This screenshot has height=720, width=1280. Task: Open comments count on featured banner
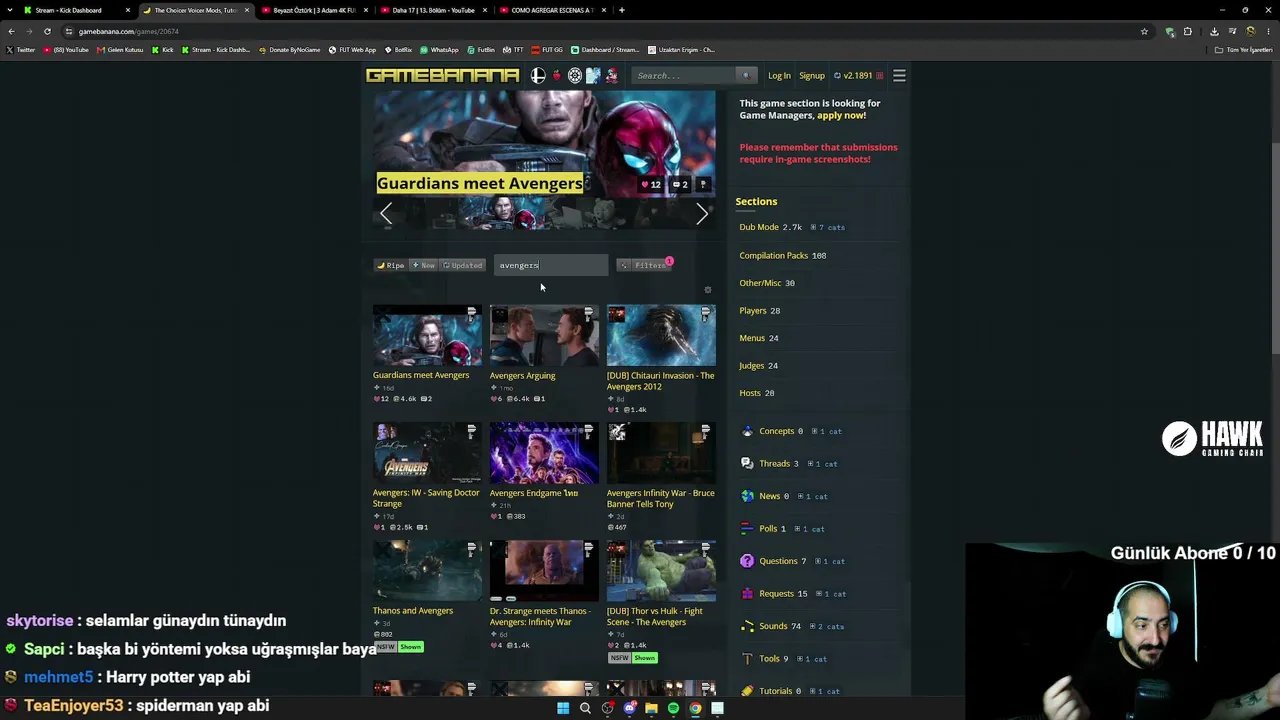(680, 184)
